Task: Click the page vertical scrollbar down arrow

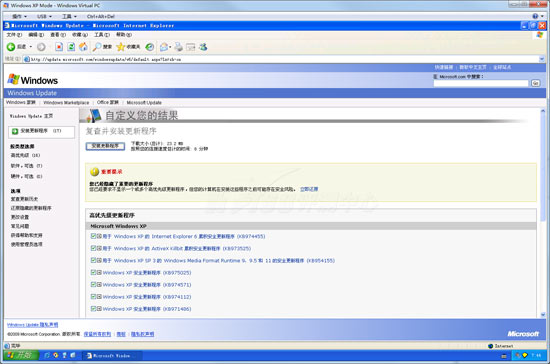Action: coord(543,314)
